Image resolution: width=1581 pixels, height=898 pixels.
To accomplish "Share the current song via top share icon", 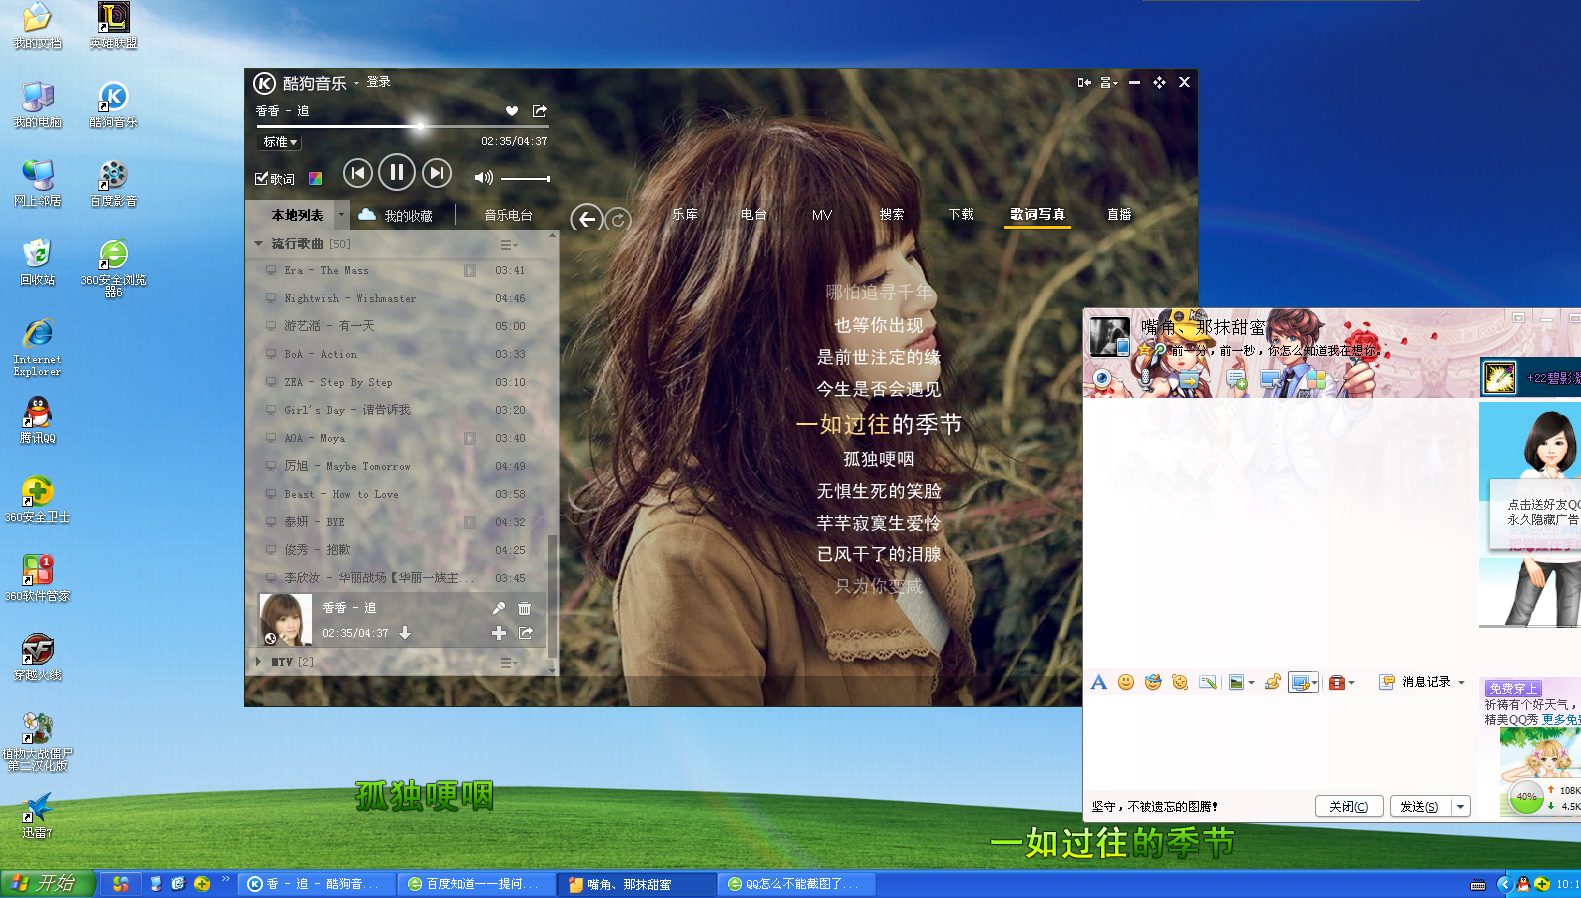I will (x=540, y=111).
